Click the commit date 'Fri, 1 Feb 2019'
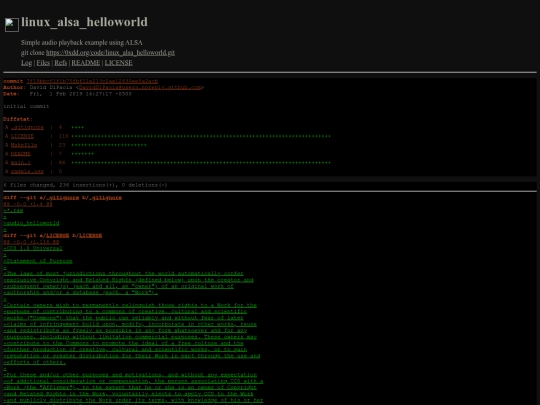 click(80, 94)
